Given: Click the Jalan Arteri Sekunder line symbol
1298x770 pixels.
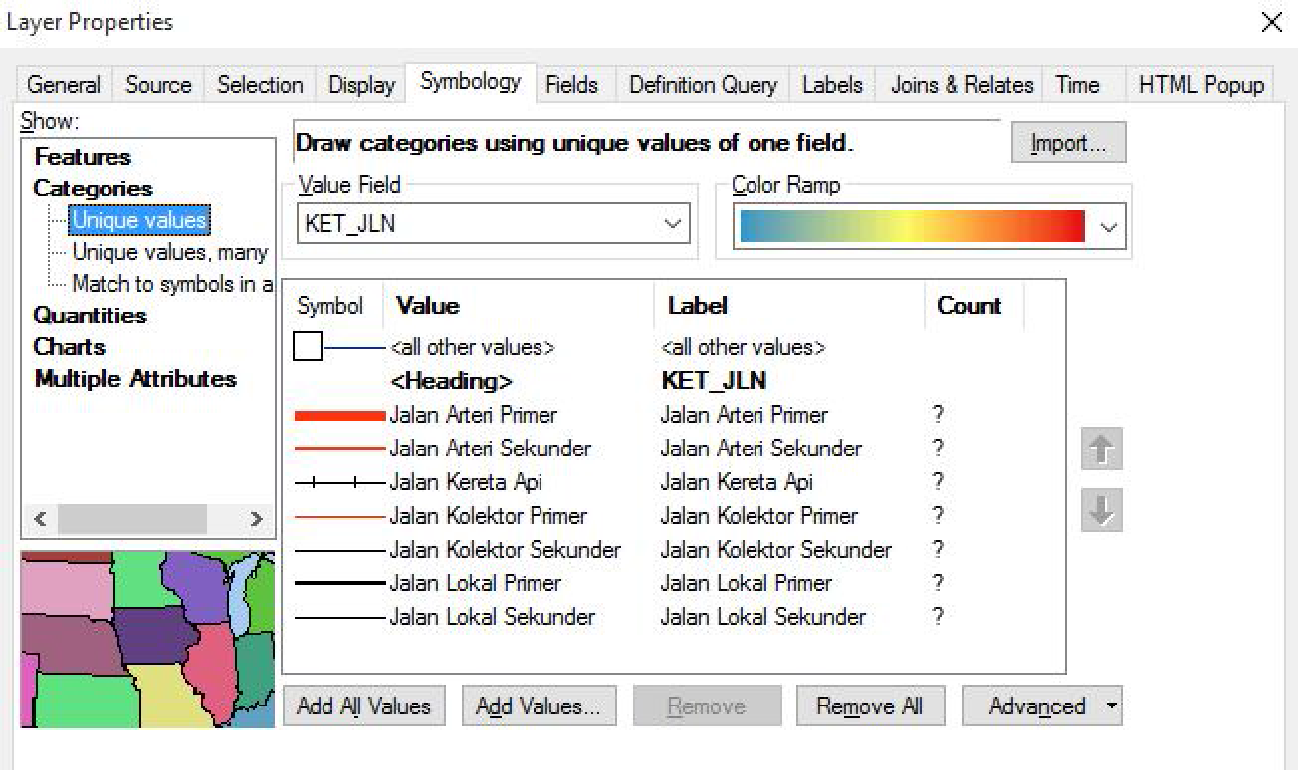Looking at the screenshot, I should tap(340, 448).
